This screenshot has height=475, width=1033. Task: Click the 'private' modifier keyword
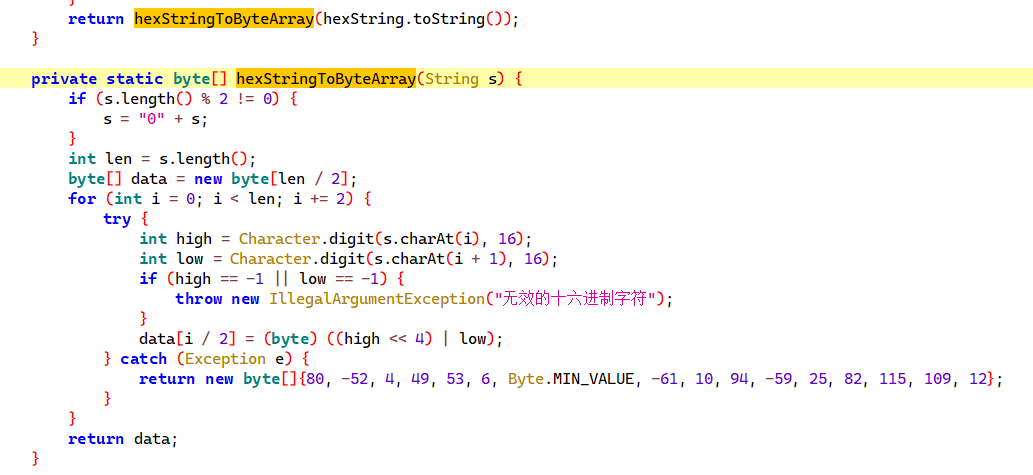point(64,78)
